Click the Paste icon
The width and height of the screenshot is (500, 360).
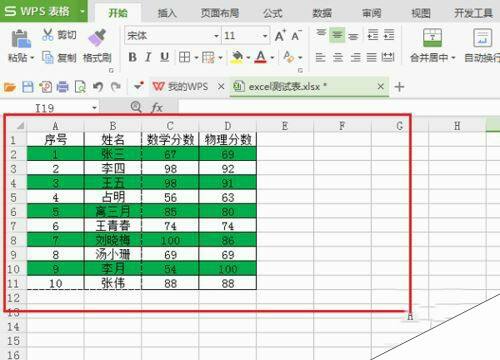click(x=21, y=39)
